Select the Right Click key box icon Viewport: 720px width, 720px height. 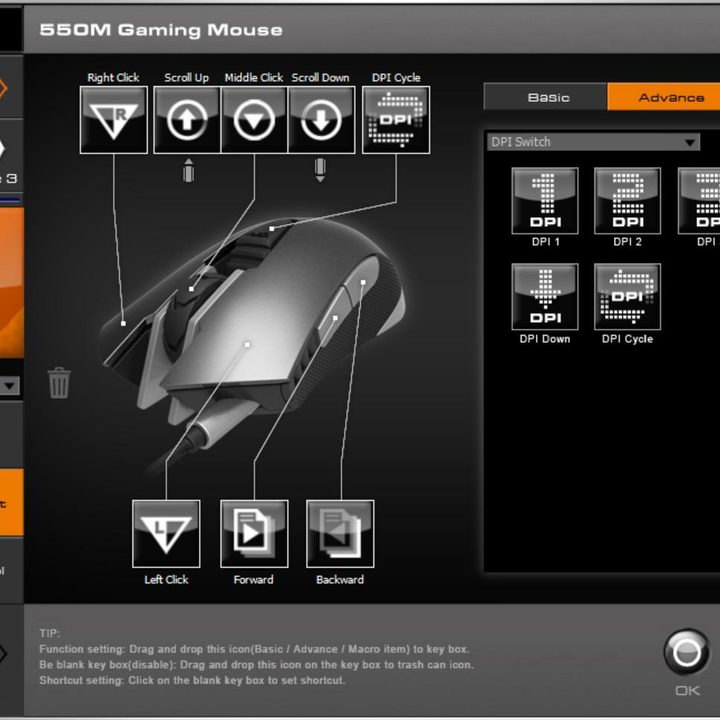point(113,120)
